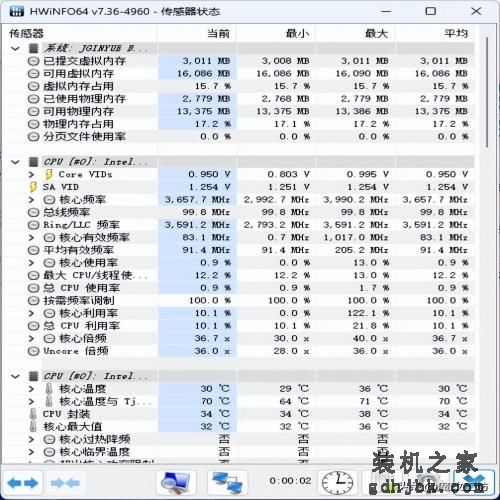Click the min value 2,793.2 MHz
The image size is (500, 500).
coord(277,225)
